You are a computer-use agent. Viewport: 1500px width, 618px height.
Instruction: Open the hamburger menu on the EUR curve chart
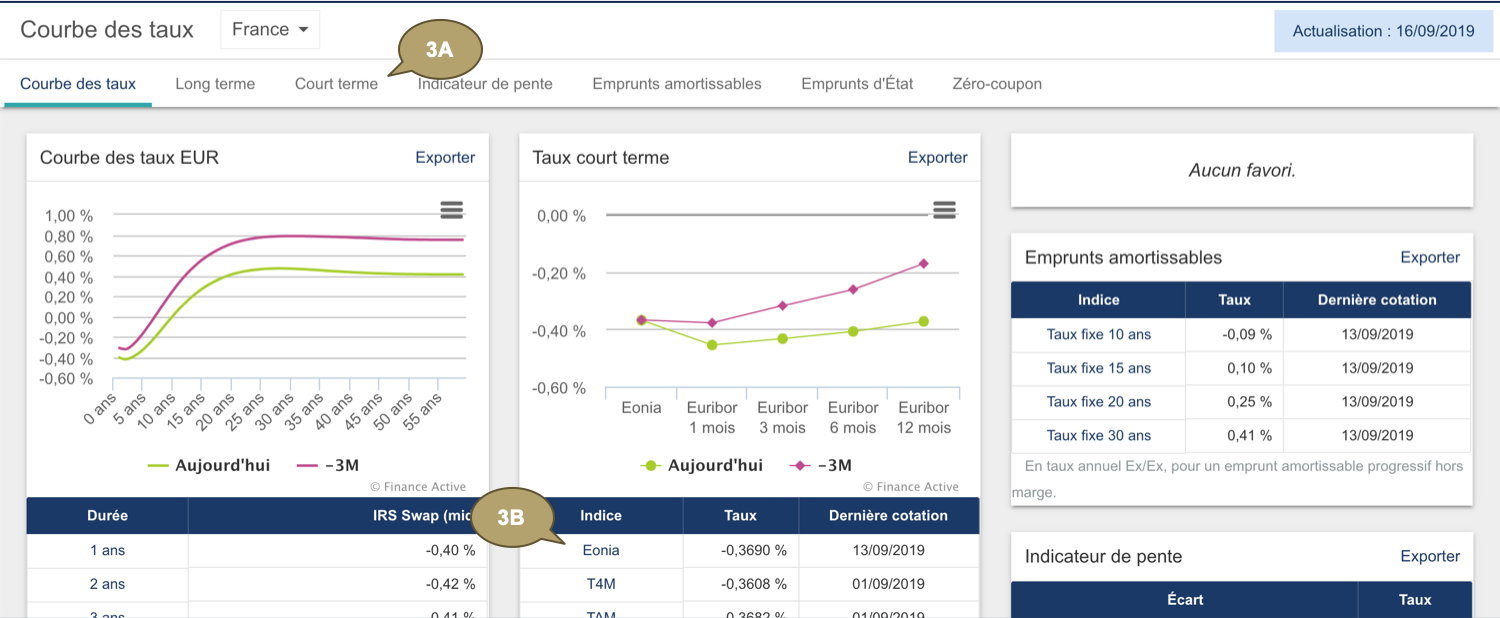[451, 209]
